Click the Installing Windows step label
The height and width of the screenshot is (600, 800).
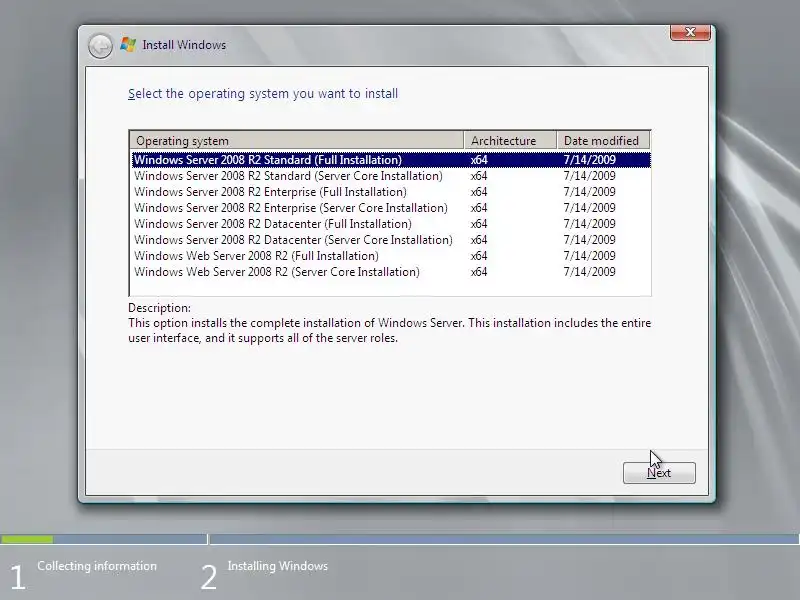click(278, 566)
